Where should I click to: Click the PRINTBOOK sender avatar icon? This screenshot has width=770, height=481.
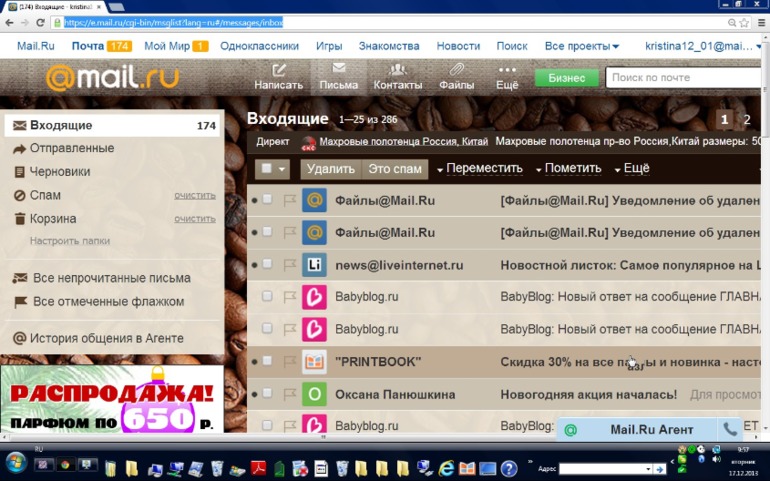[x=314, y=362]
